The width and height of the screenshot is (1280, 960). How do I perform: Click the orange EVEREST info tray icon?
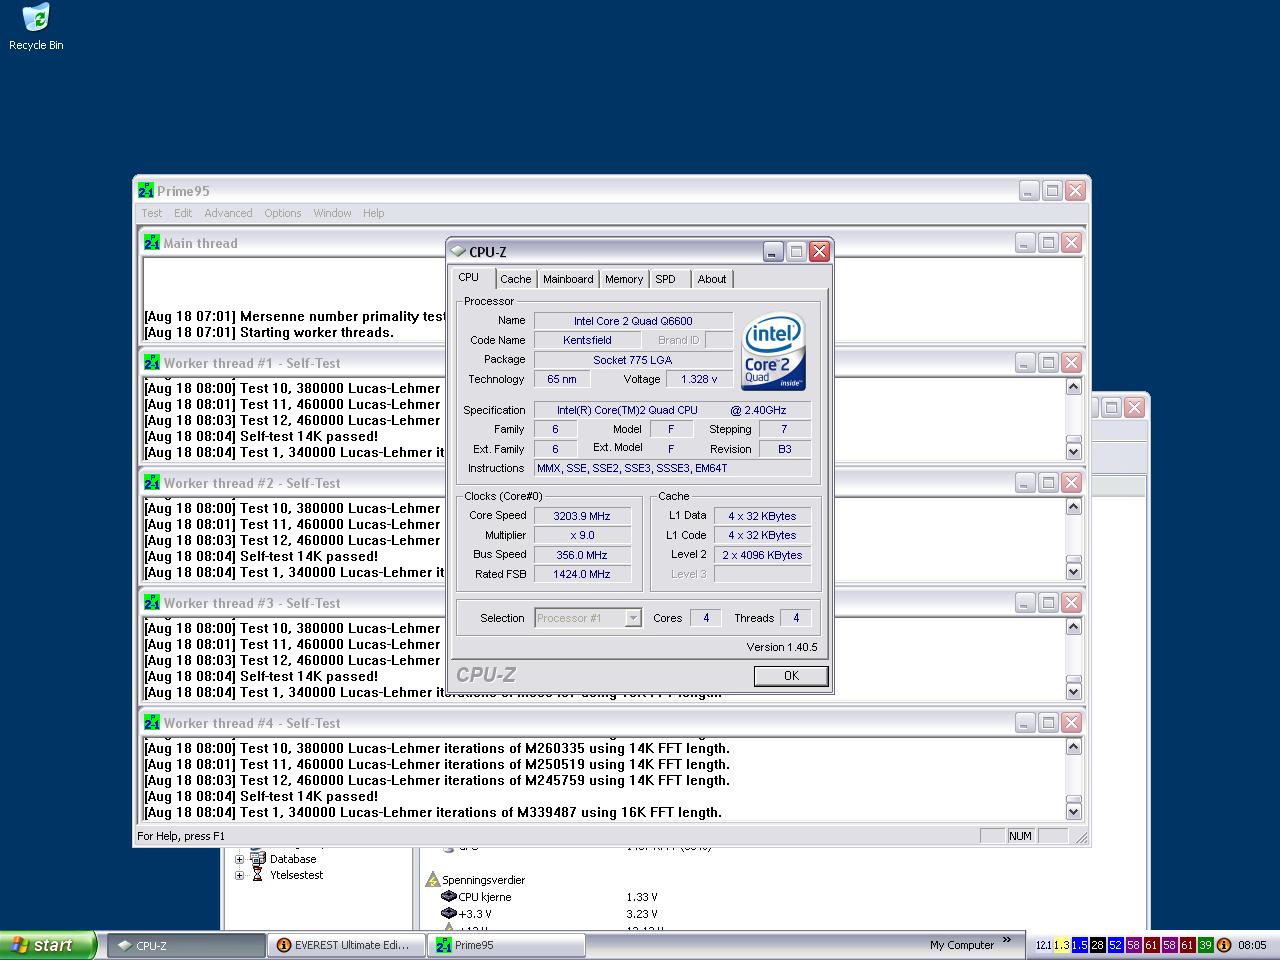coord(1224,945)
